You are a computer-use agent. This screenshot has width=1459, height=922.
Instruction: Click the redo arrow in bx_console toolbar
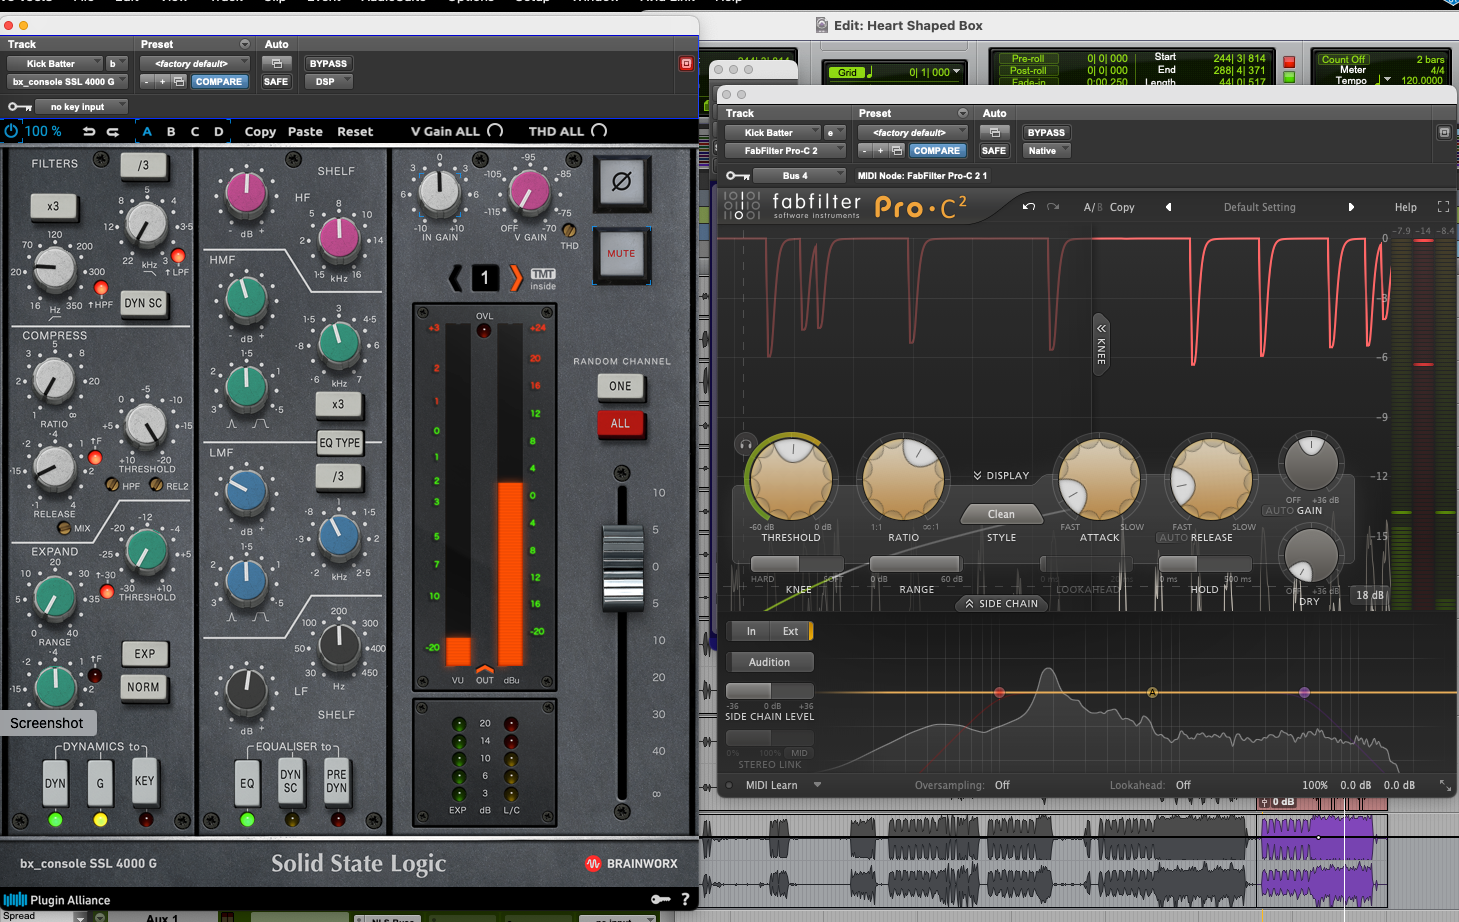(113, 131)
